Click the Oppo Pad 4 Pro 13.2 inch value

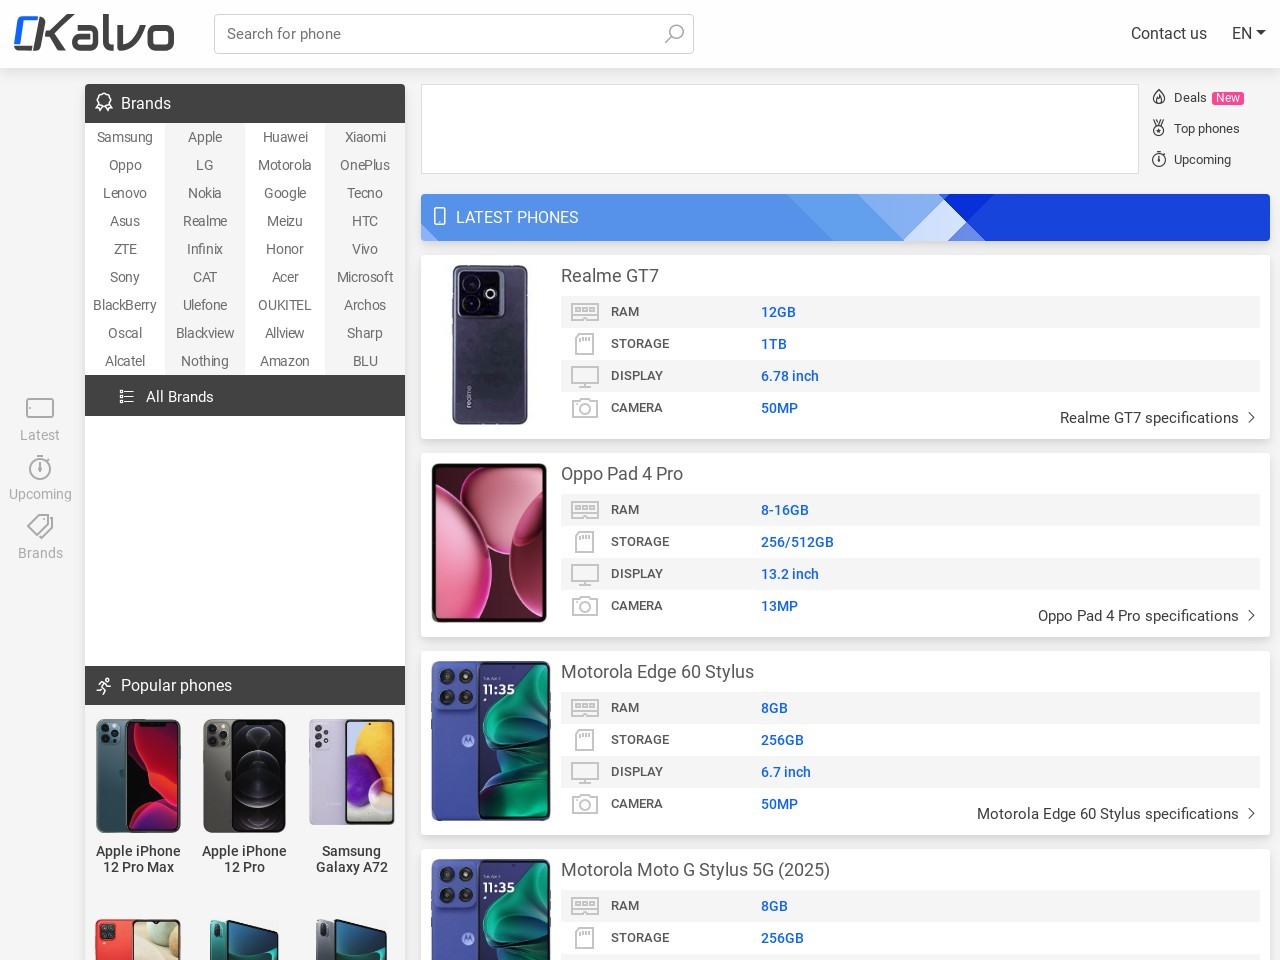pos(790,574)
